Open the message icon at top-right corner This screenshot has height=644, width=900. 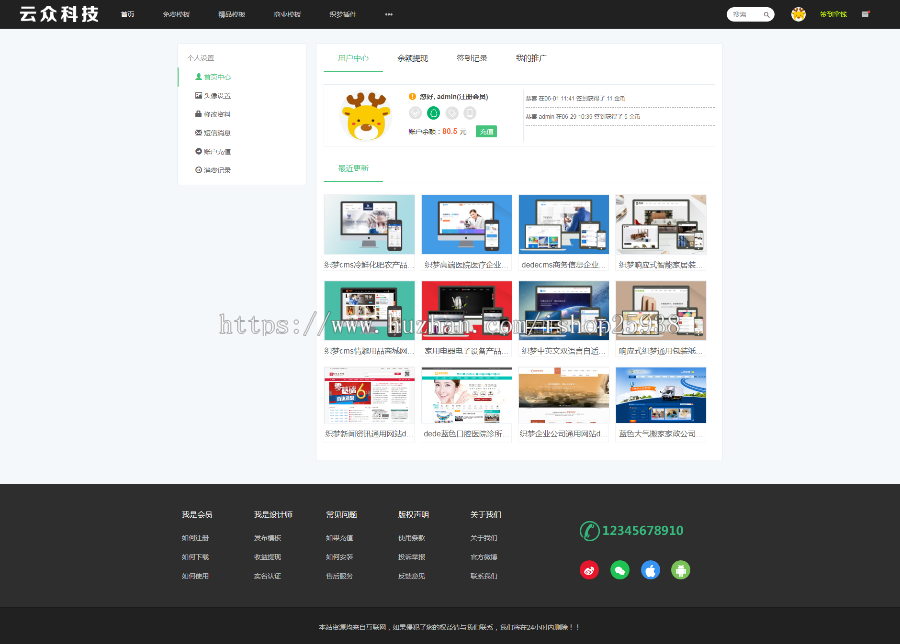[865, 14]
